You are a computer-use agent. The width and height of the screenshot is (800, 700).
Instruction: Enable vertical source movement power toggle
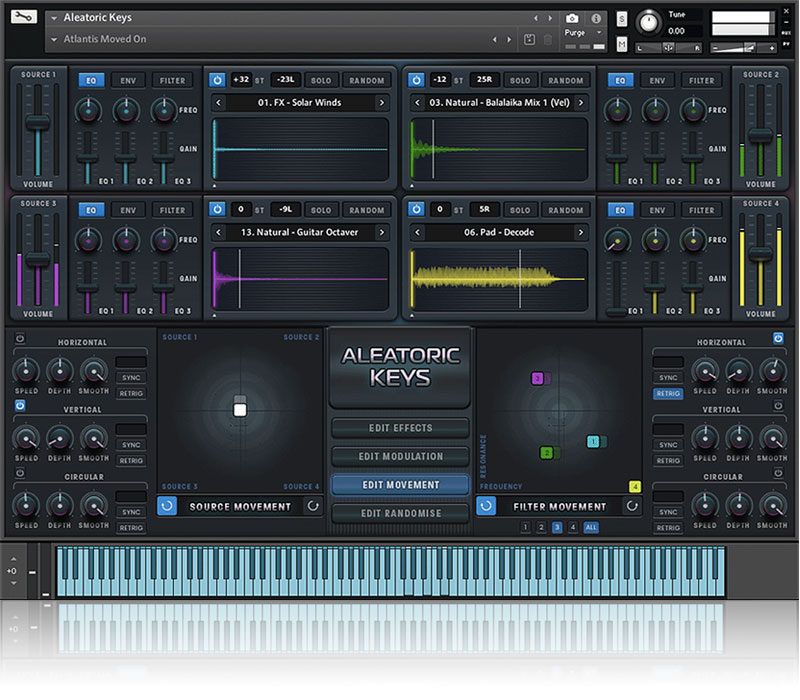pos(18,405)
